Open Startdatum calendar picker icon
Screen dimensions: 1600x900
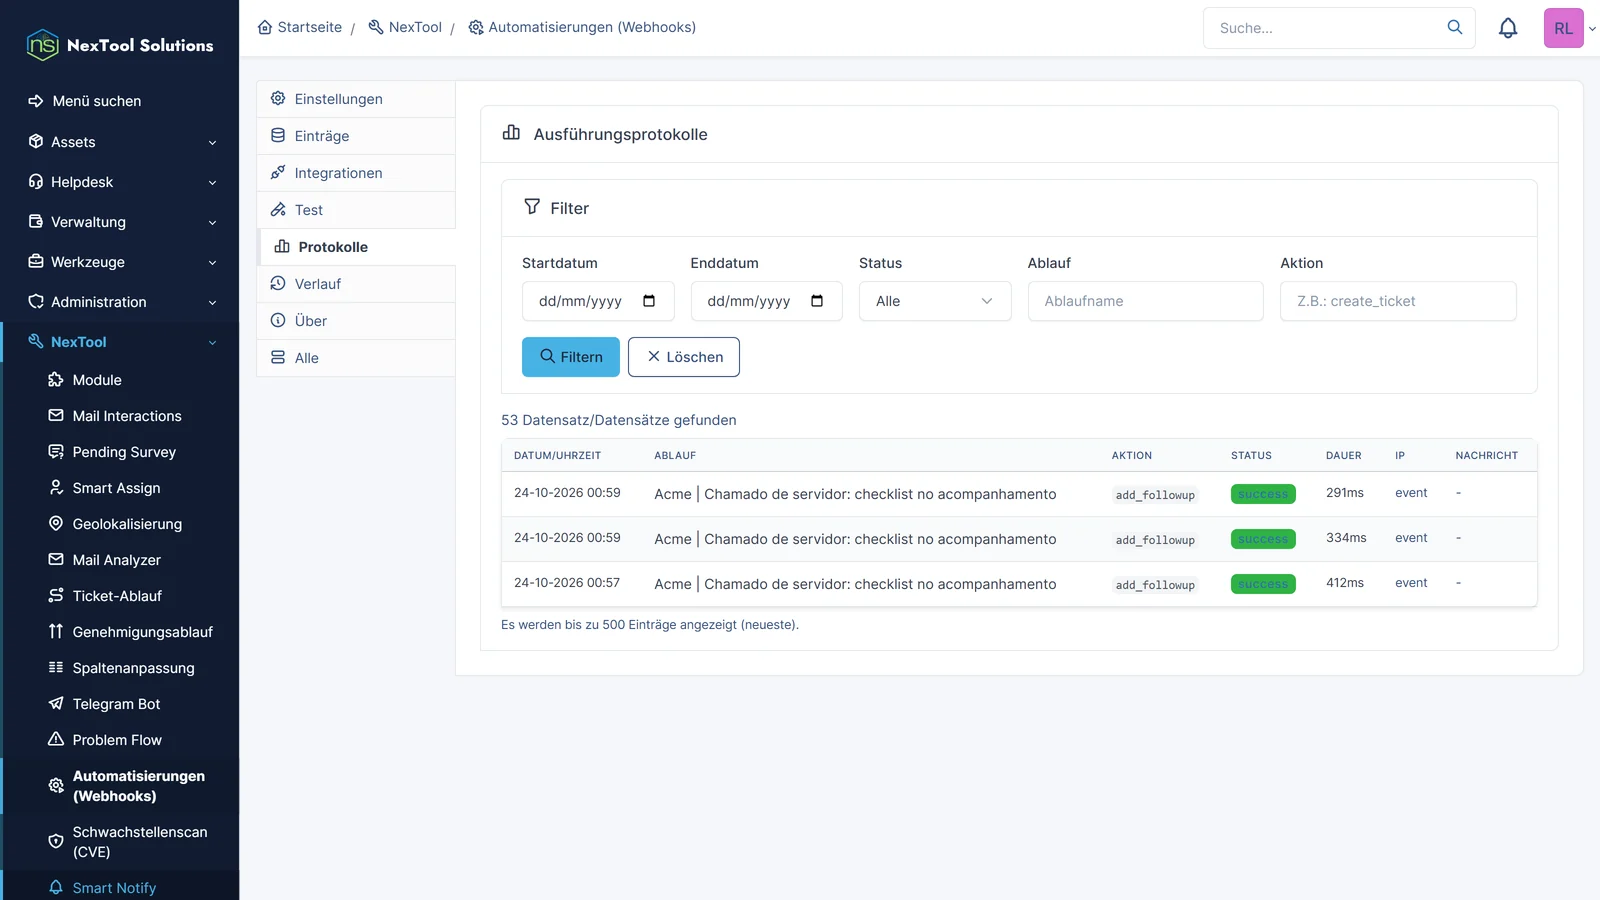[649, 301]
